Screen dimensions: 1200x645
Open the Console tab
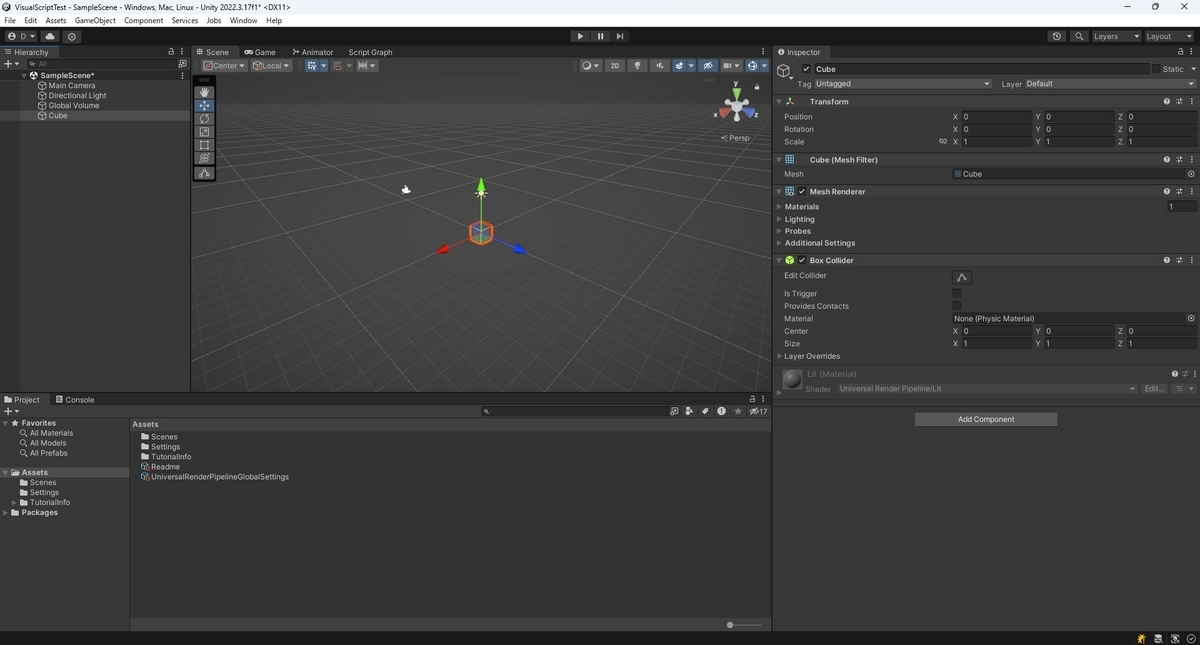(x=75, y=400)
